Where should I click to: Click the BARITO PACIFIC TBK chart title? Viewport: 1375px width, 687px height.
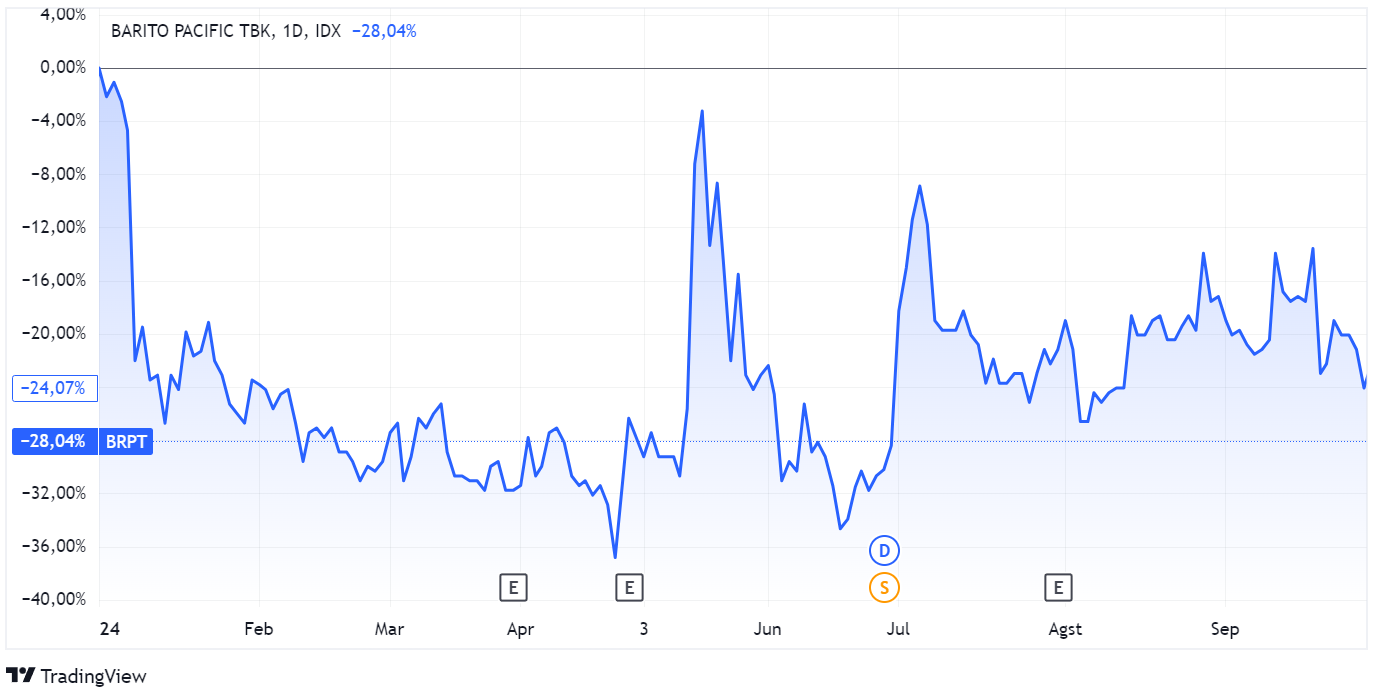coord(227,31)
